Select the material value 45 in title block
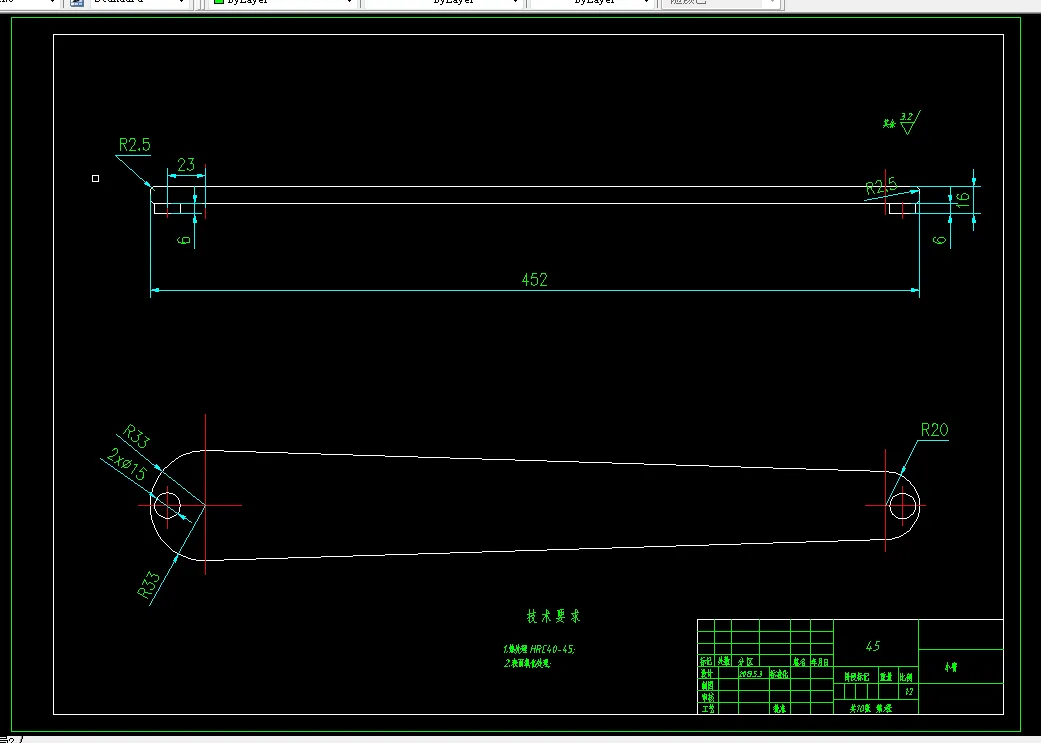 tap(873, 646)
